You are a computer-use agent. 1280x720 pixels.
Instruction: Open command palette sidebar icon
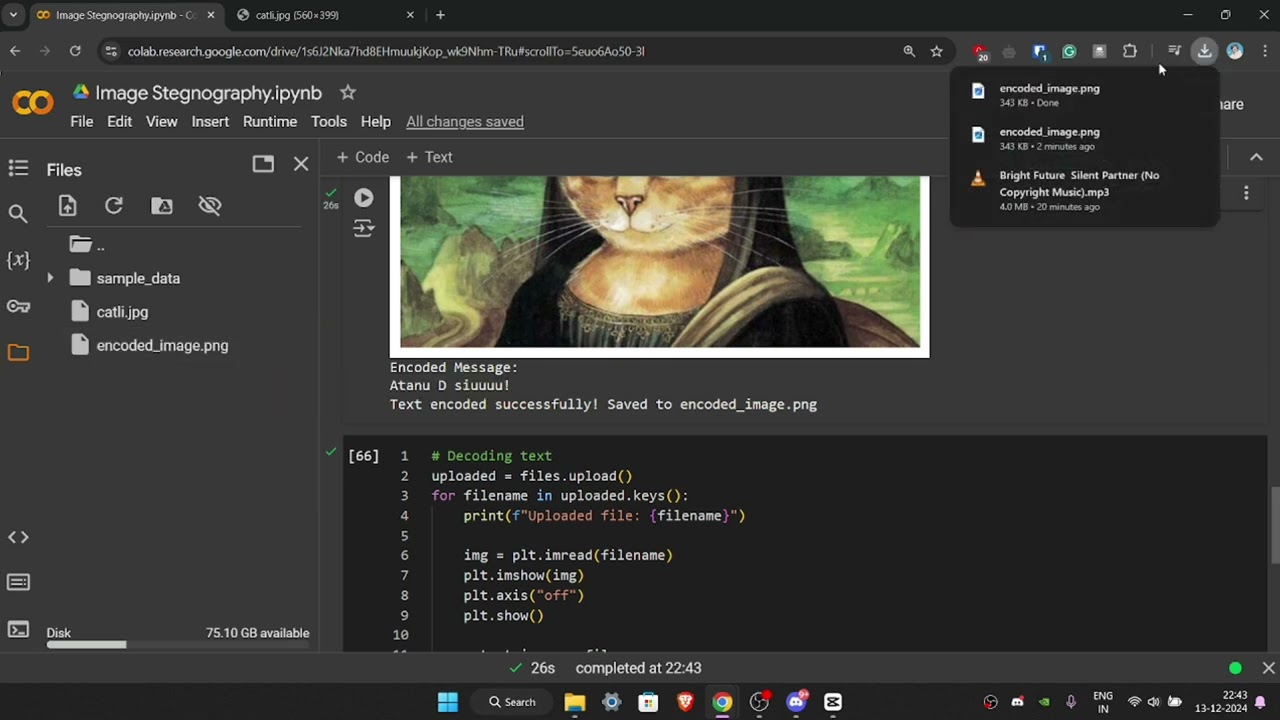18,582
